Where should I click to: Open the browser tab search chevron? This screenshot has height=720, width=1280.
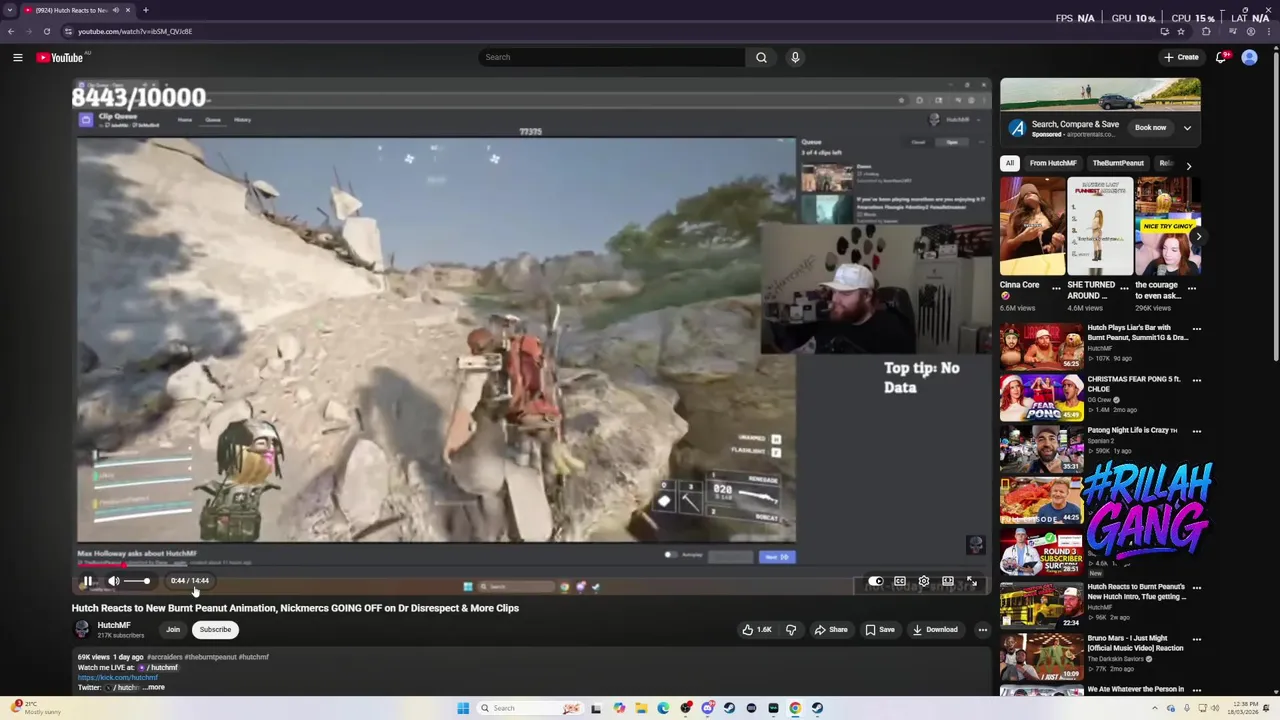(10, 10)
